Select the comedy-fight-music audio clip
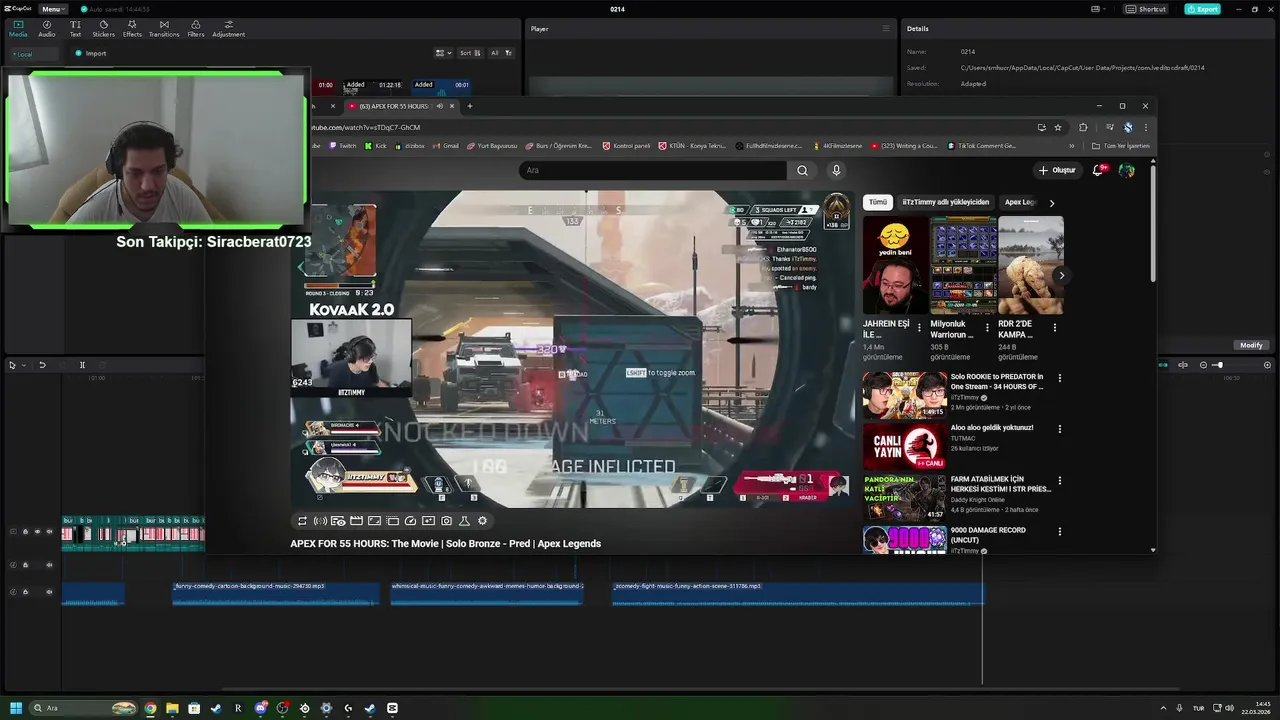The width and height of the screenshot is (1280, 720). click(x=798, y=594)
